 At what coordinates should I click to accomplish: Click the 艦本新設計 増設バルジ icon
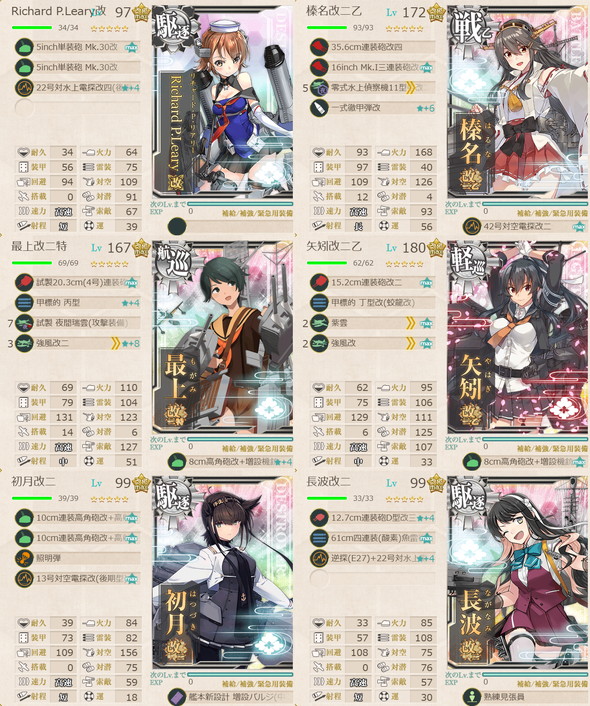click(177, 697)
